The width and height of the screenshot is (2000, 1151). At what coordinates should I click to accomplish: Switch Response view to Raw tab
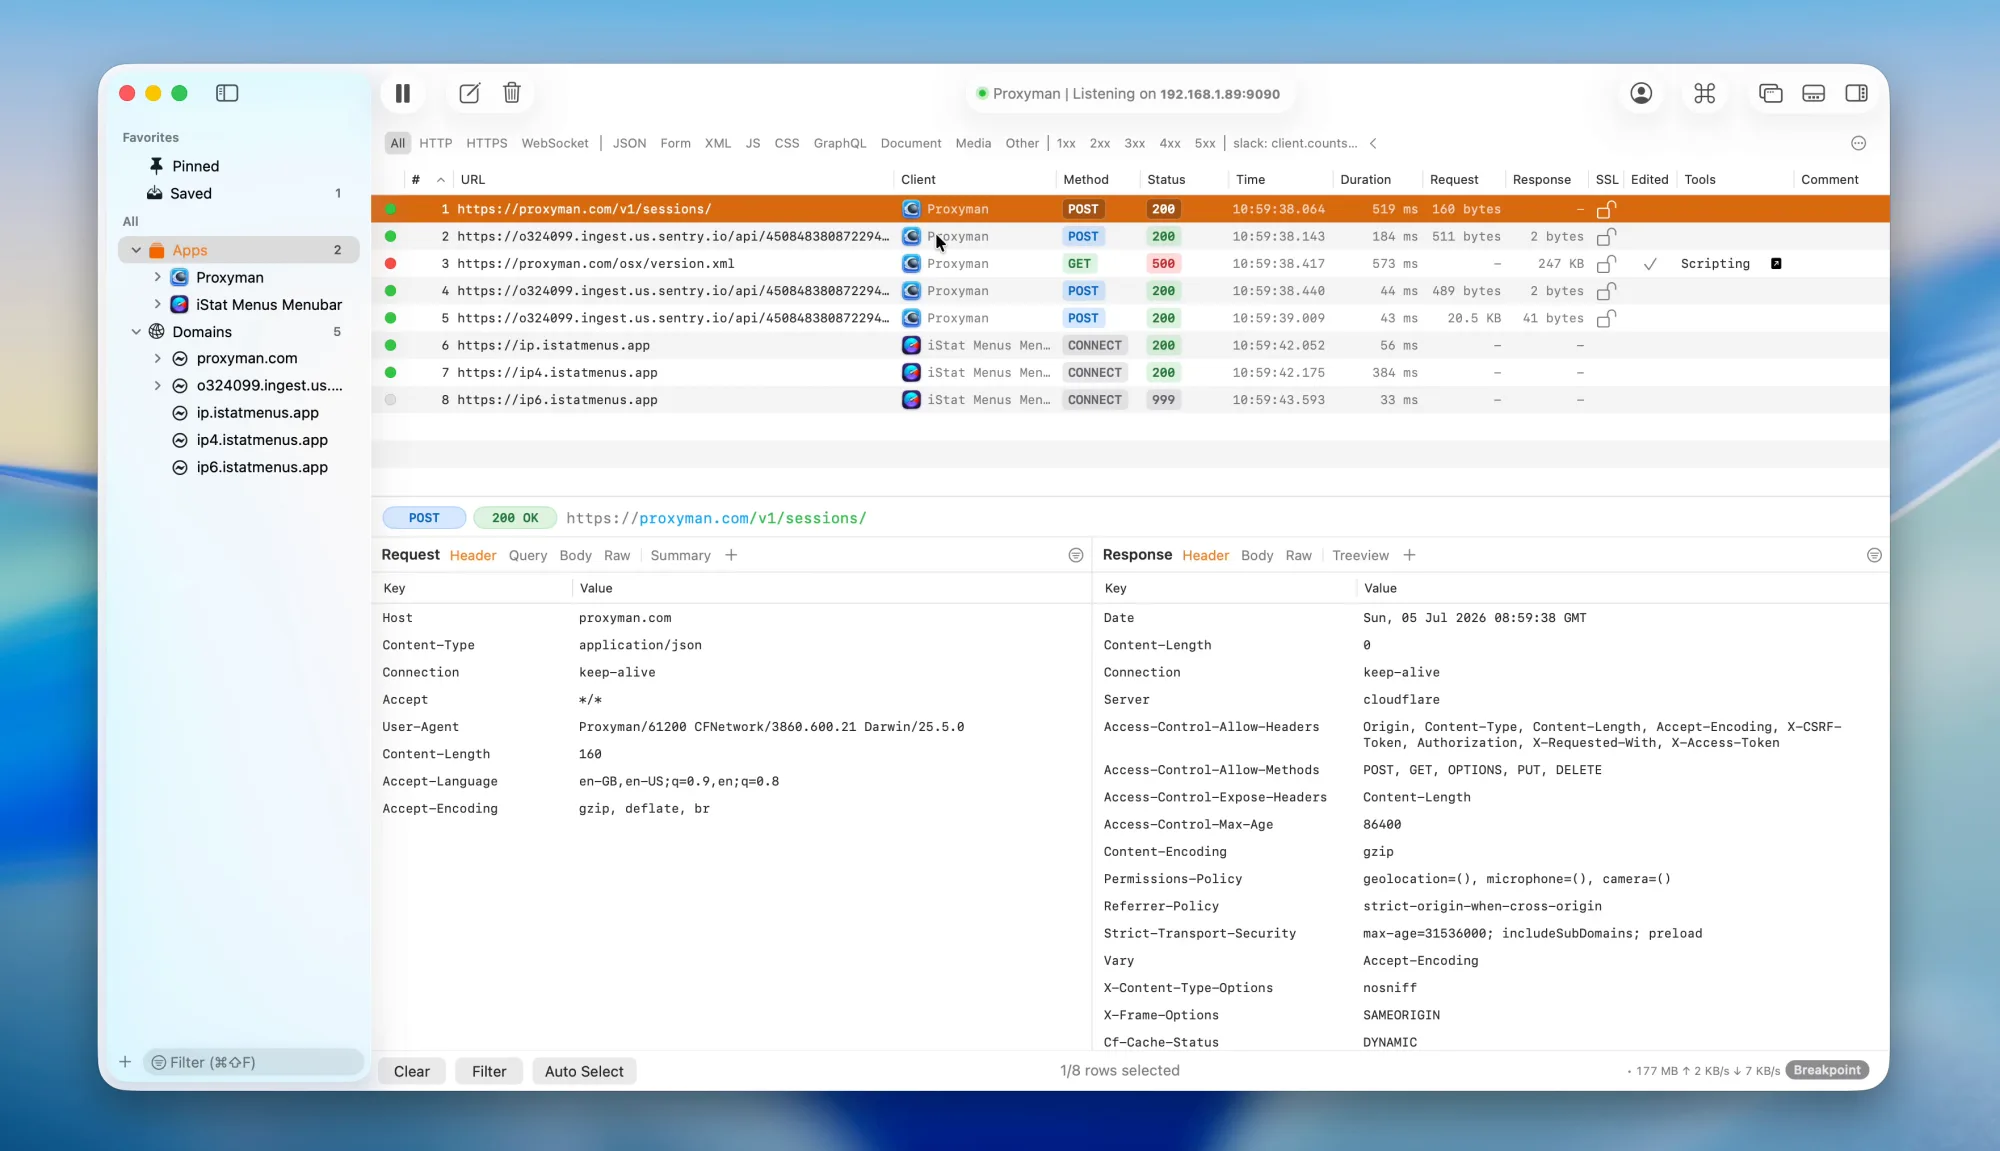[1299, 555]
